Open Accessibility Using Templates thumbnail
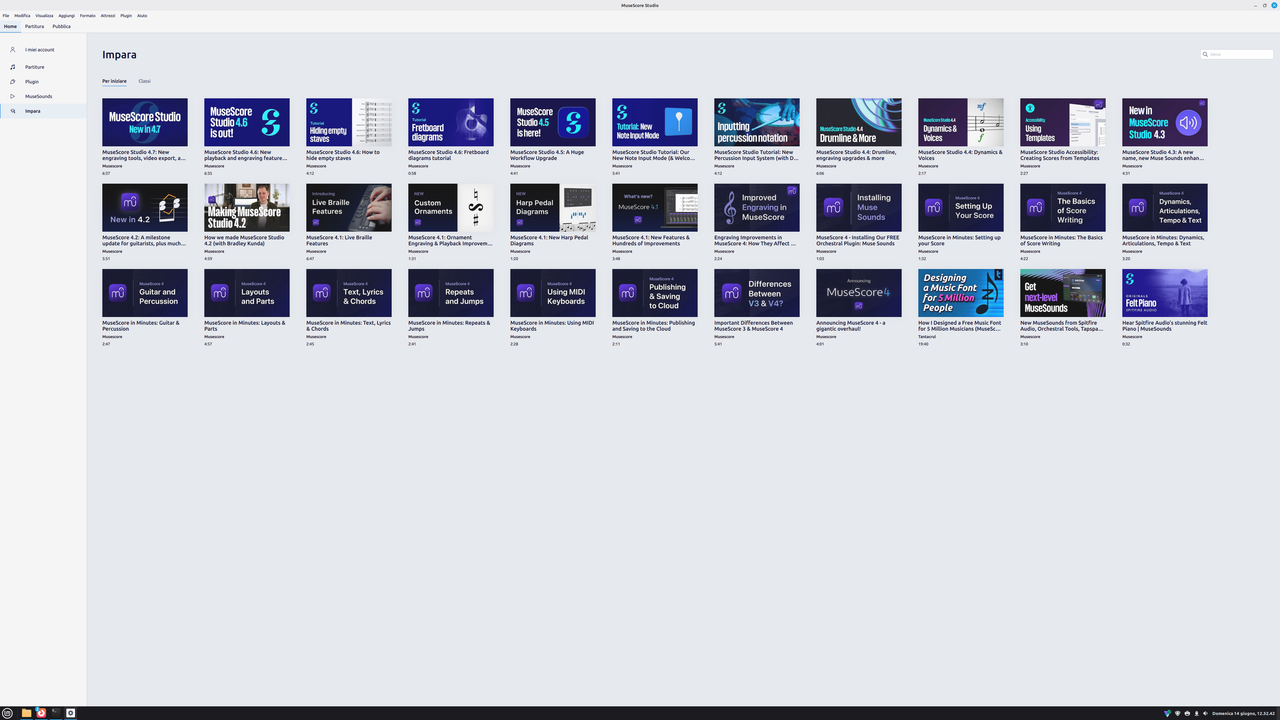 1063,122
